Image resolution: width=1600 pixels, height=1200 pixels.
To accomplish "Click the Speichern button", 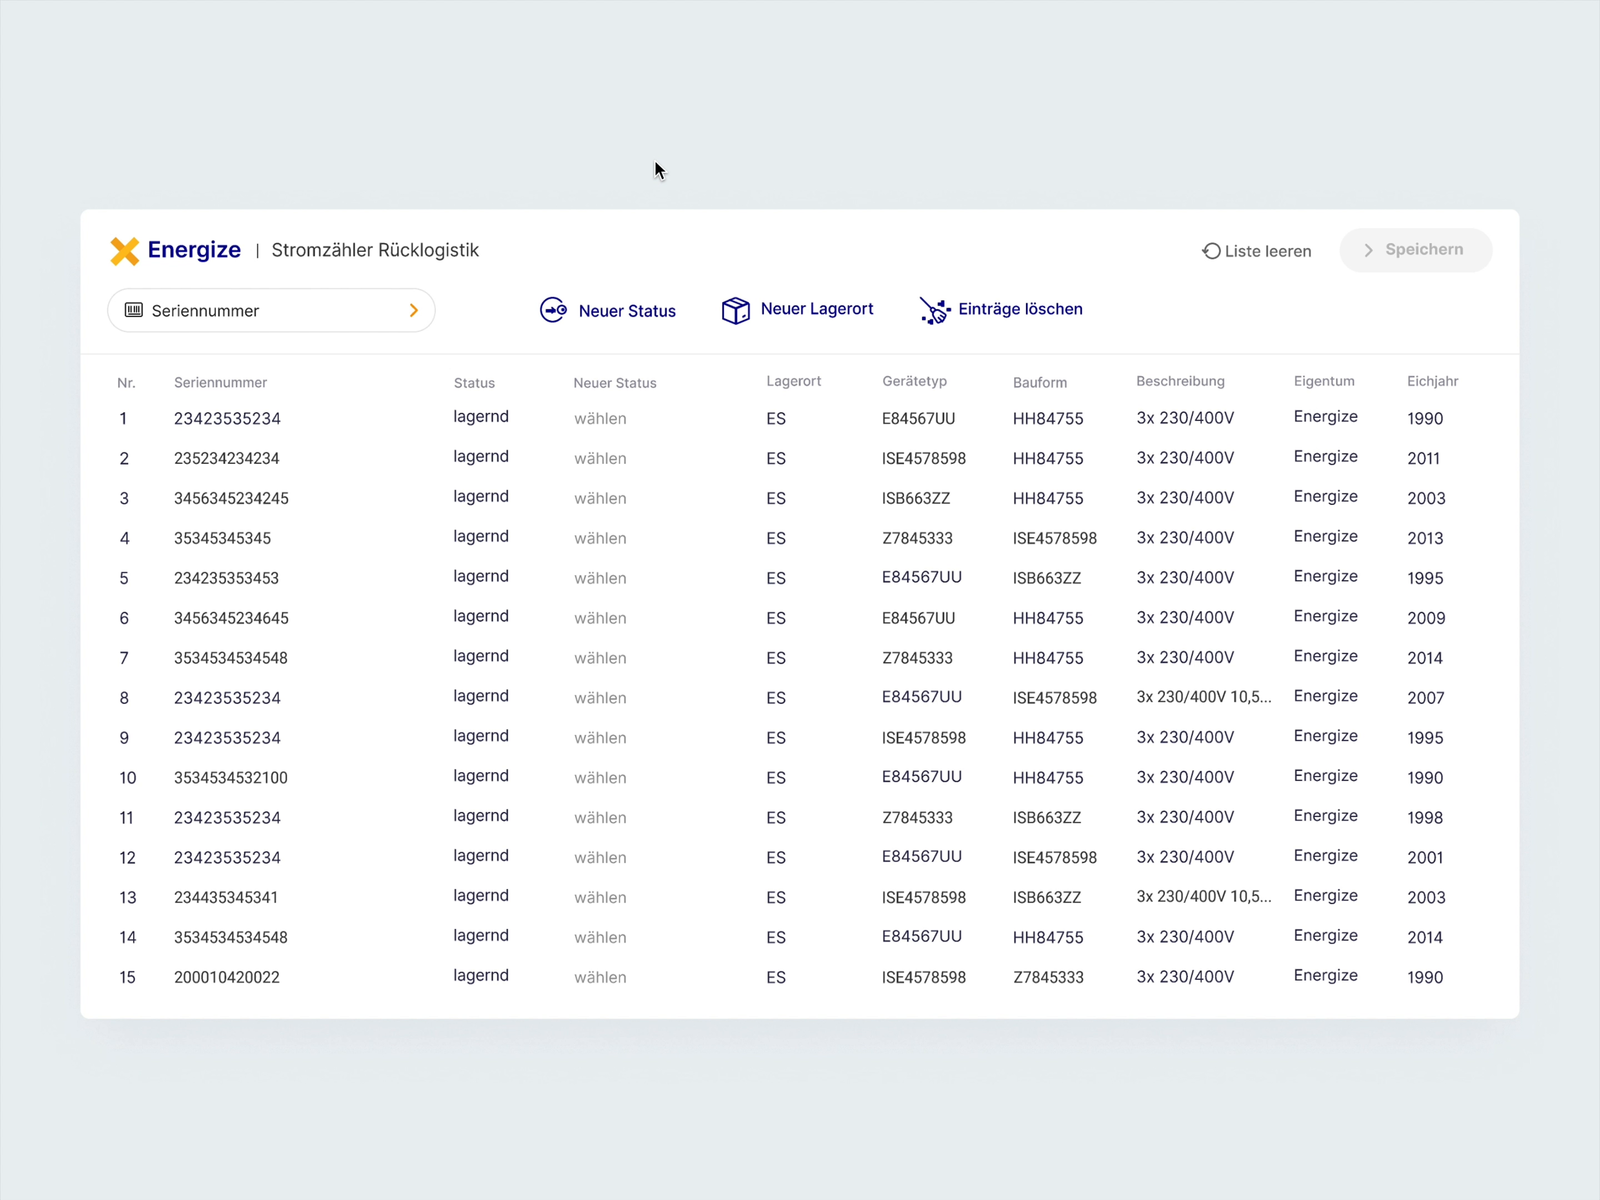I will 1416,250.
